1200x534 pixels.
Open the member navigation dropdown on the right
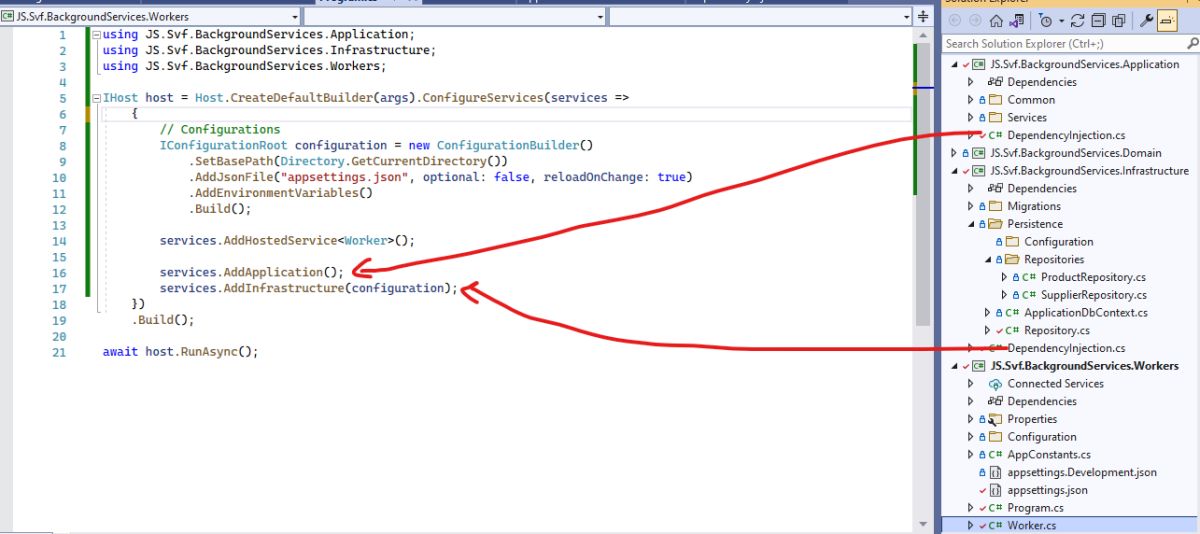761,17
